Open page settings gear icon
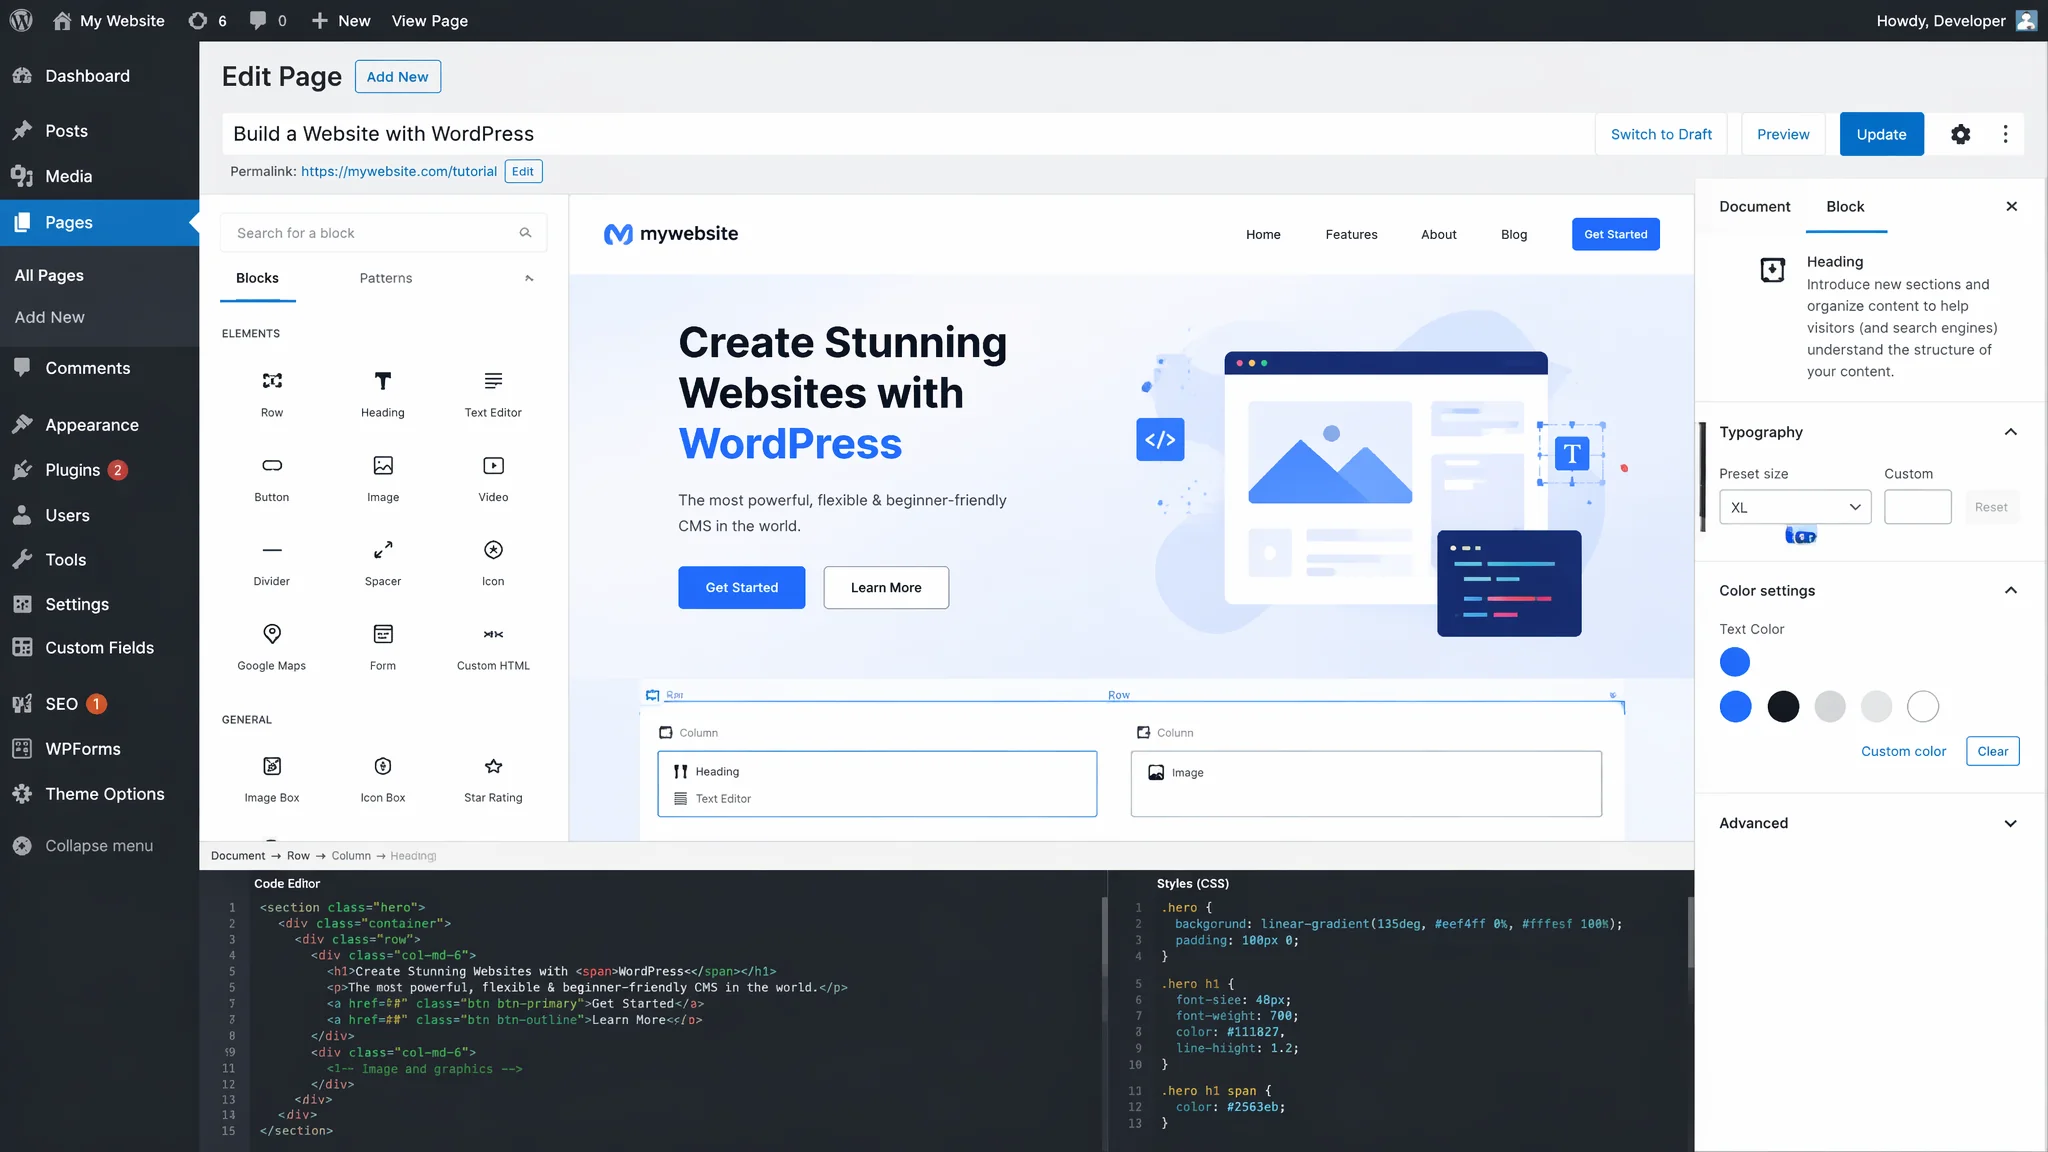Image resolution: width=2048 pixels, height=1152 pixels. click(x=1960, y=134)
